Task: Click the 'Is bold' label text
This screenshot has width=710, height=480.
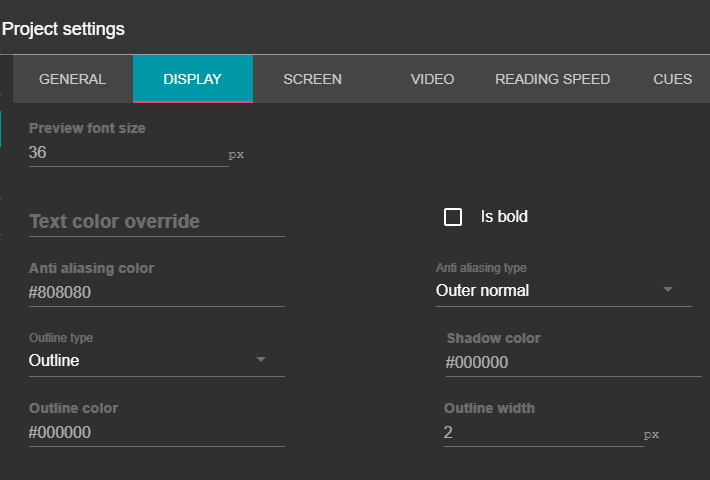Action: pyautogui.click(x=504, y=216)
